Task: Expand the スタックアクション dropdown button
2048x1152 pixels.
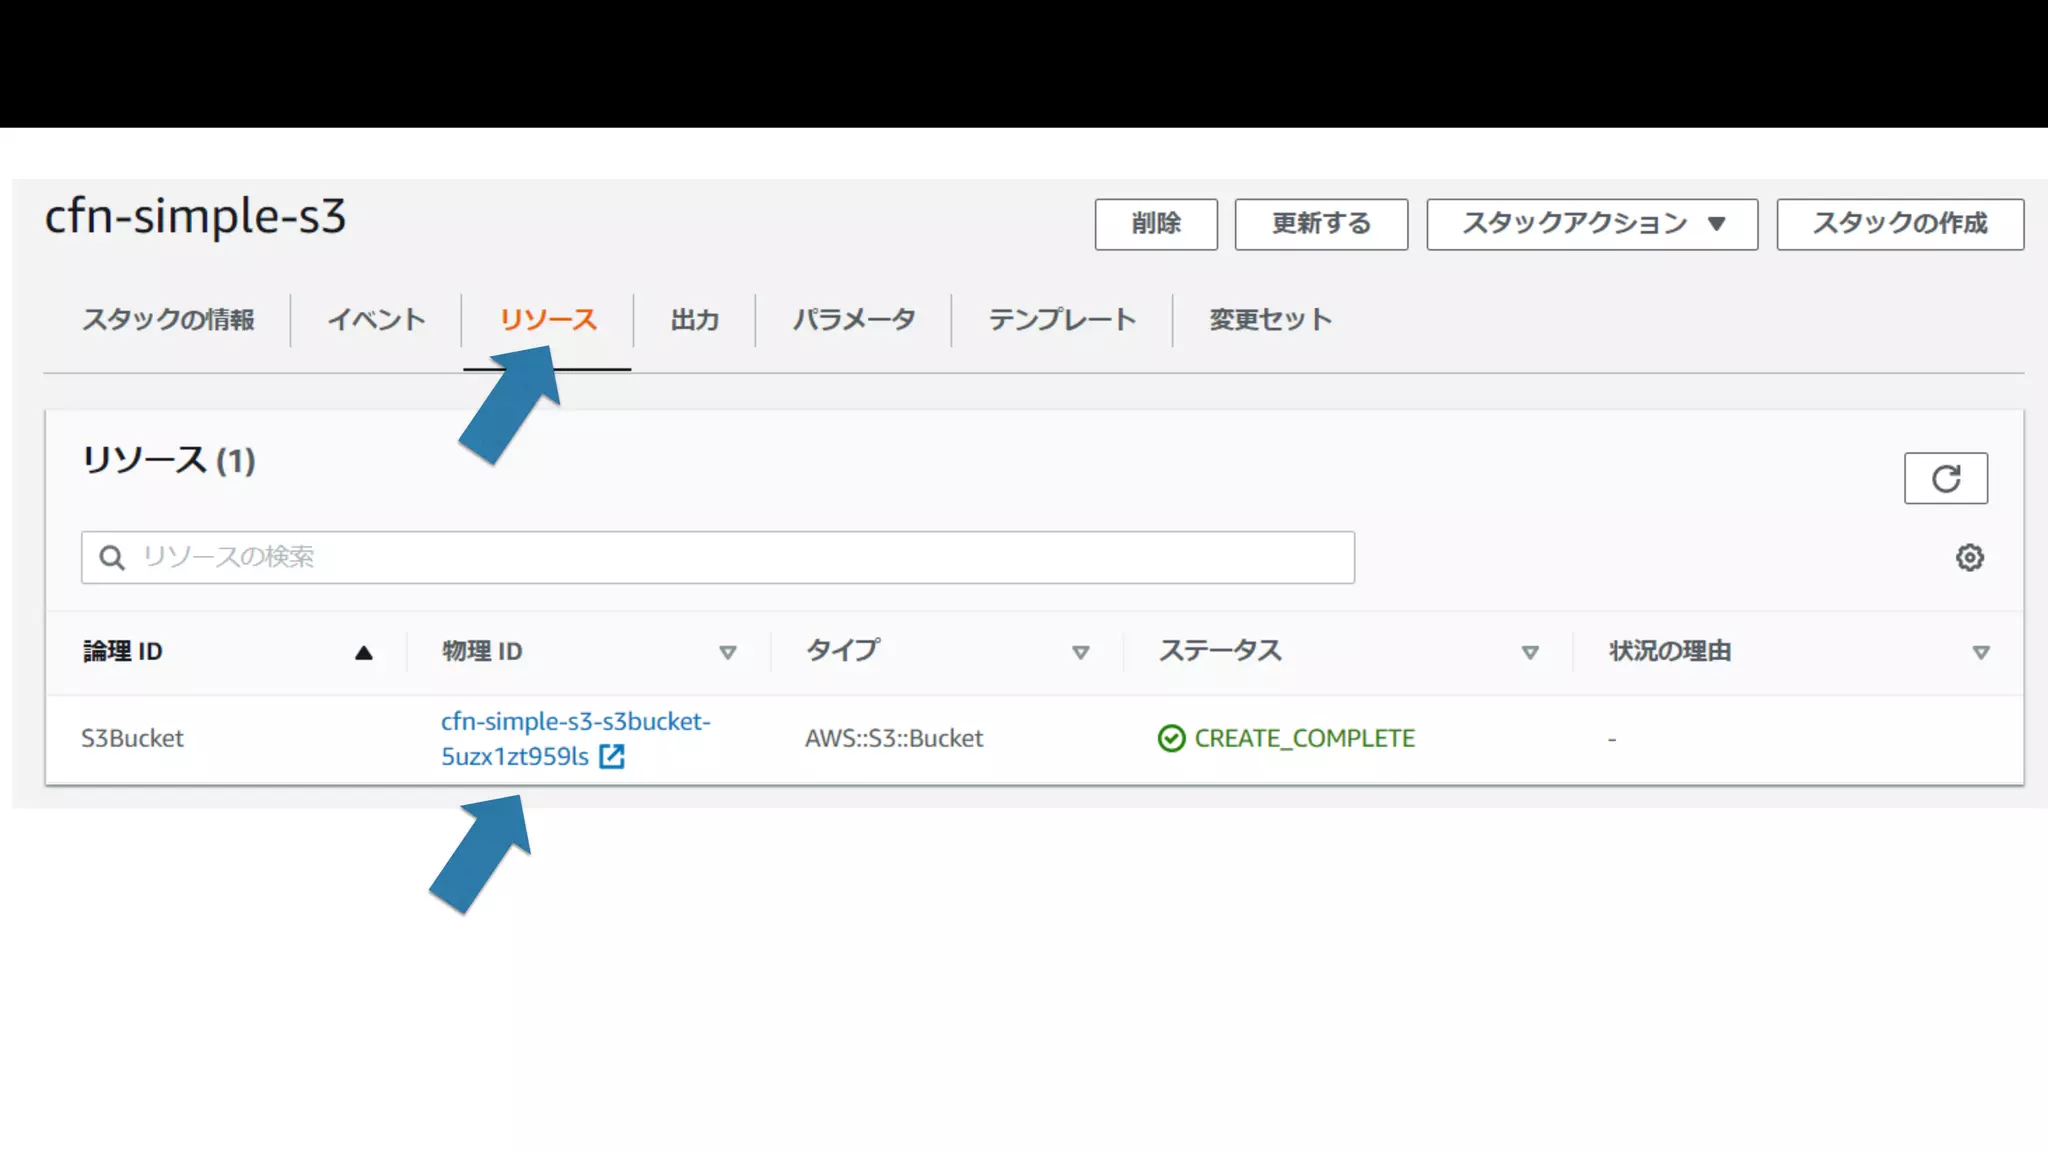Action: pyautogui.click(x=1591, y=224)
